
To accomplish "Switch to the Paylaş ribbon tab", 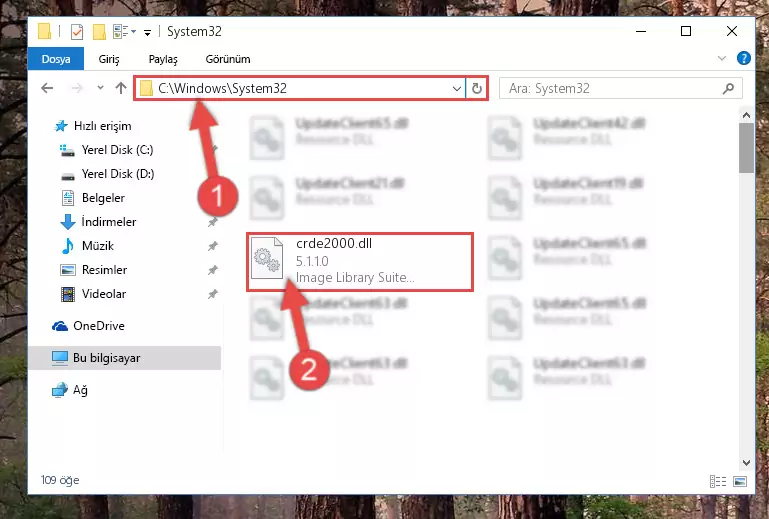I will coord(163,59).
